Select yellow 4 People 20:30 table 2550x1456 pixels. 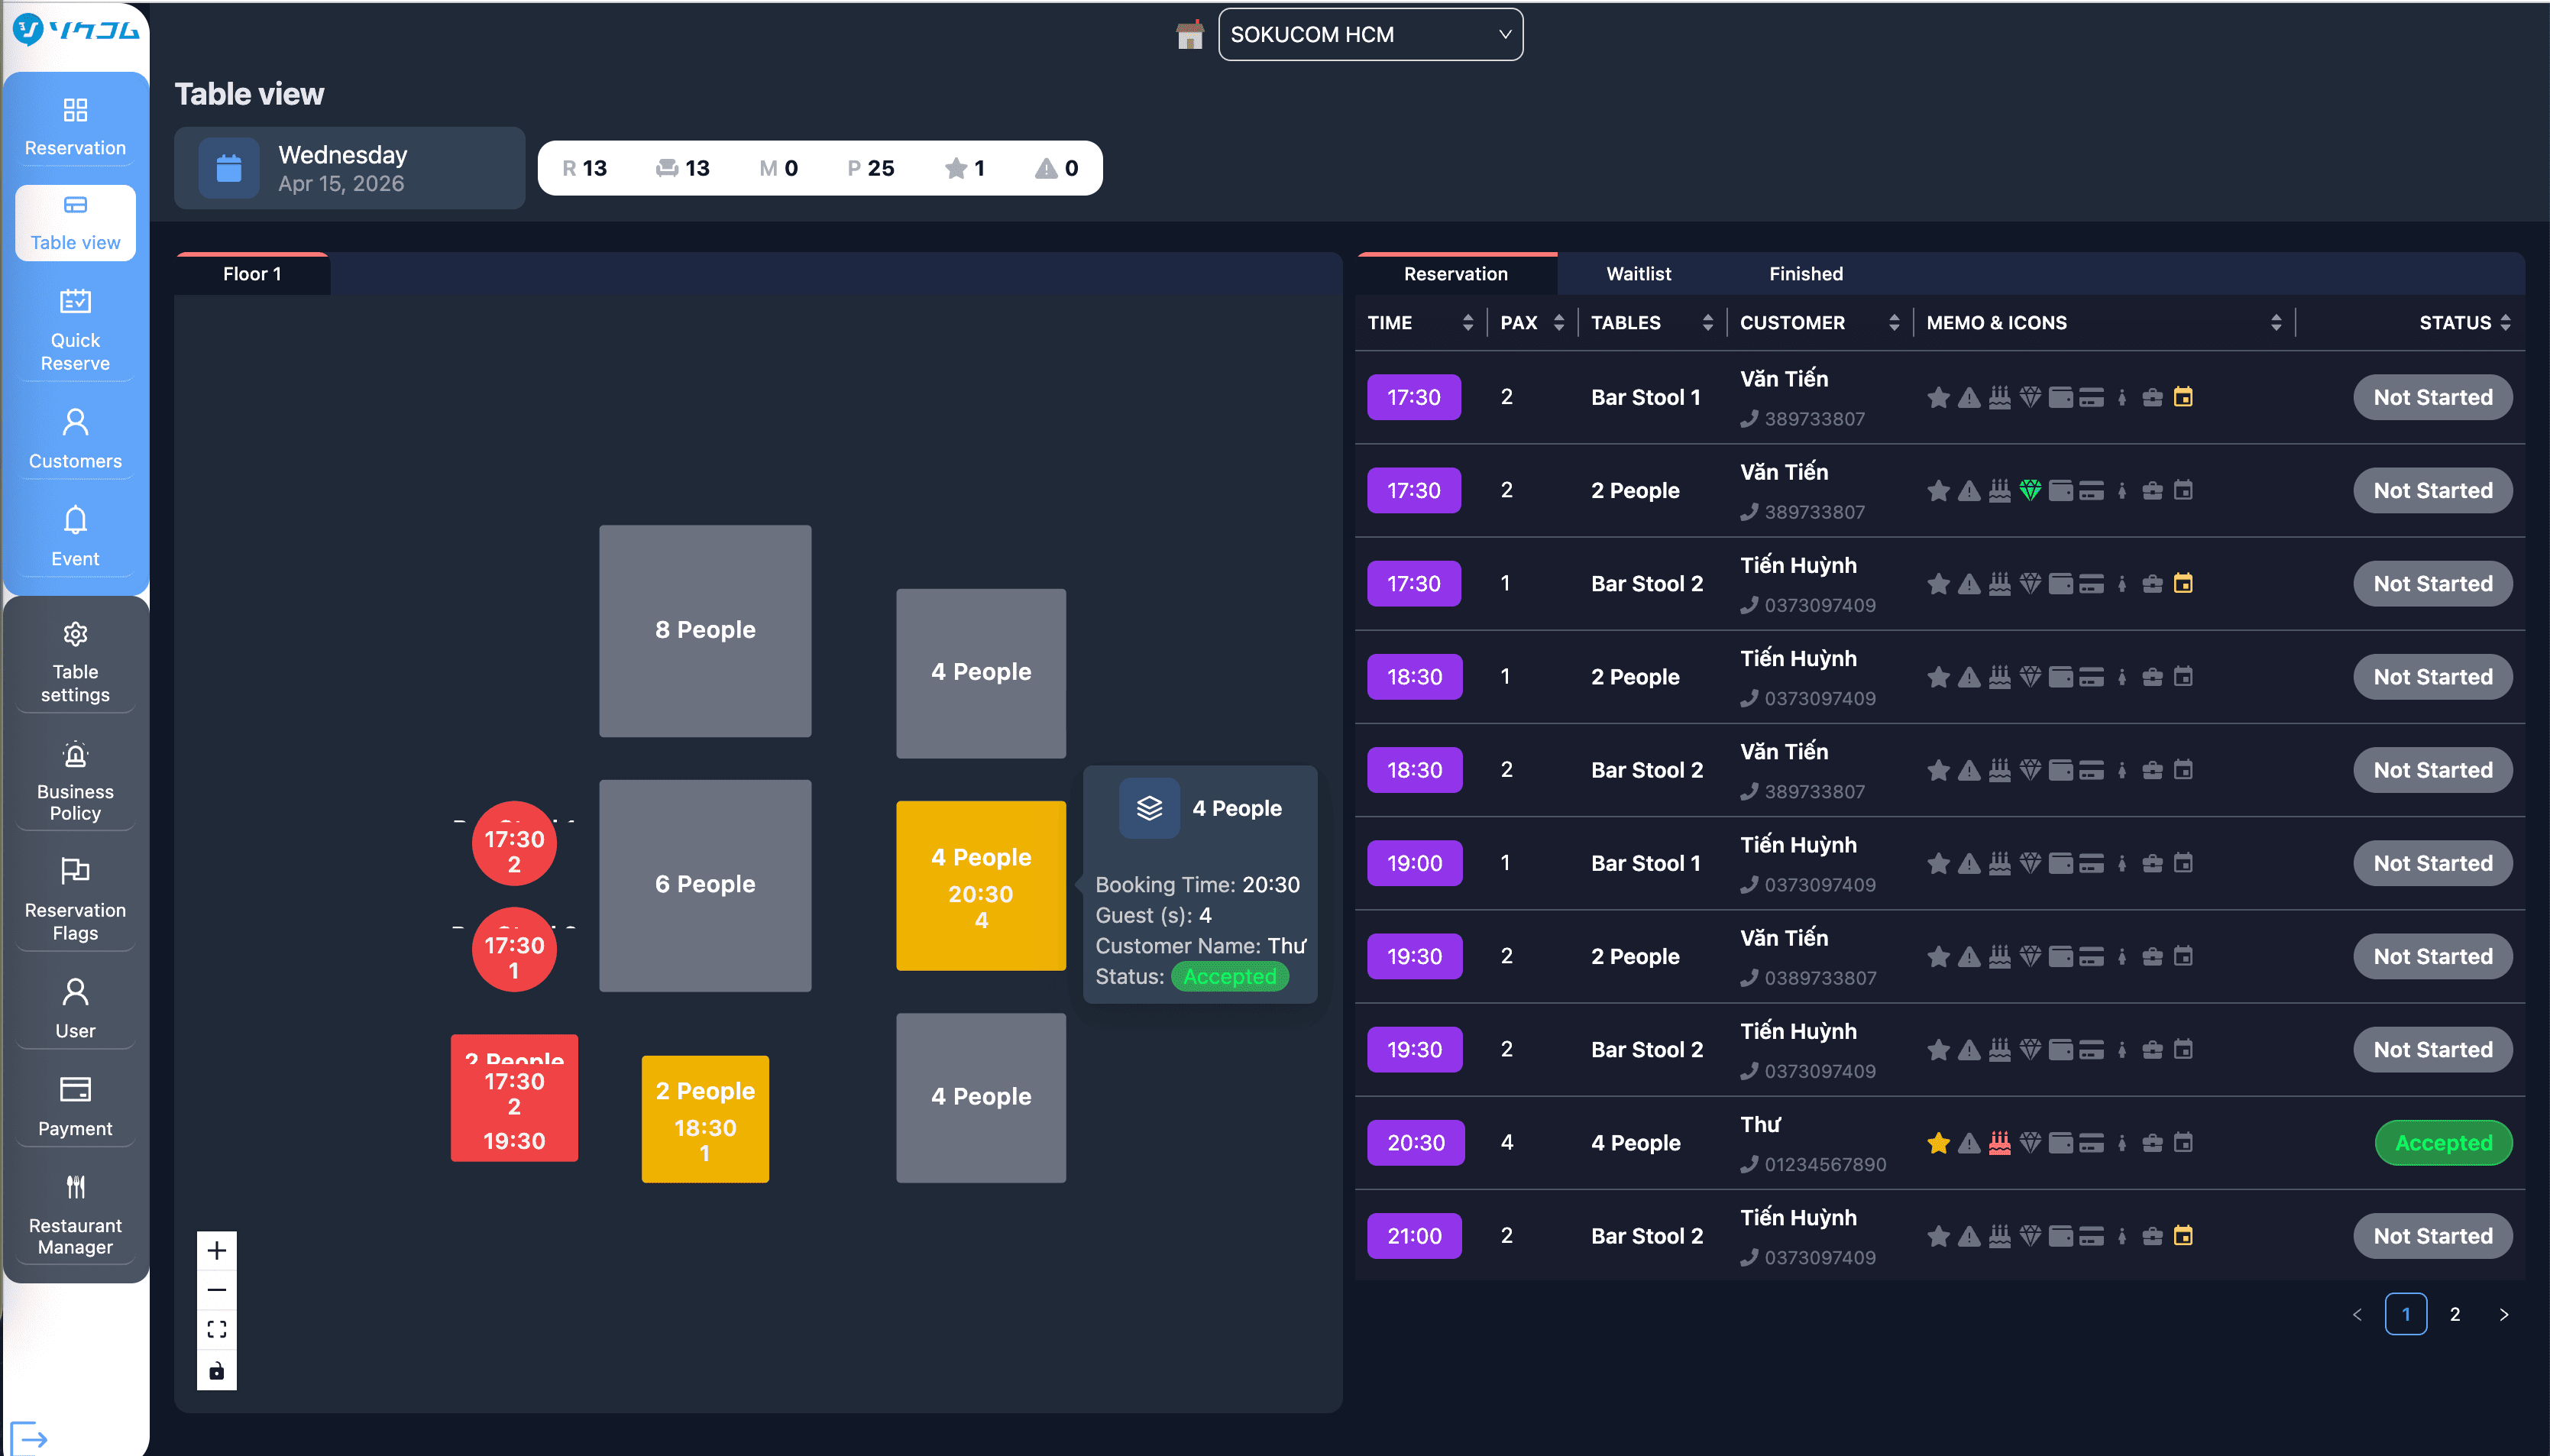[980, 886]
